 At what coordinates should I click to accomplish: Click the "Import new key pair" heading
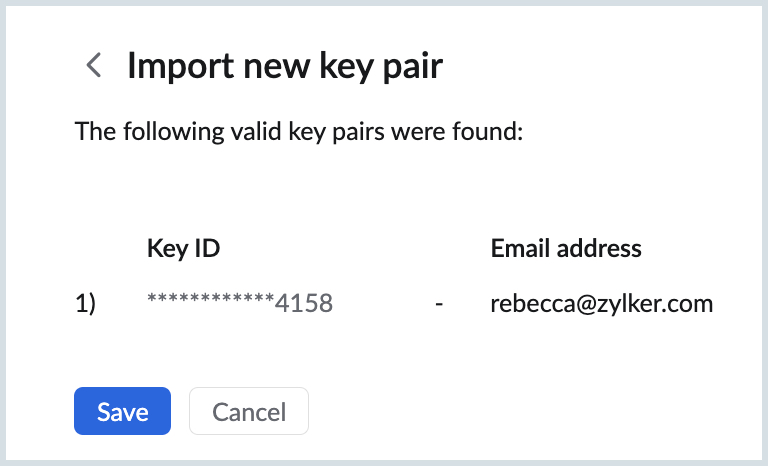[284, 67]
